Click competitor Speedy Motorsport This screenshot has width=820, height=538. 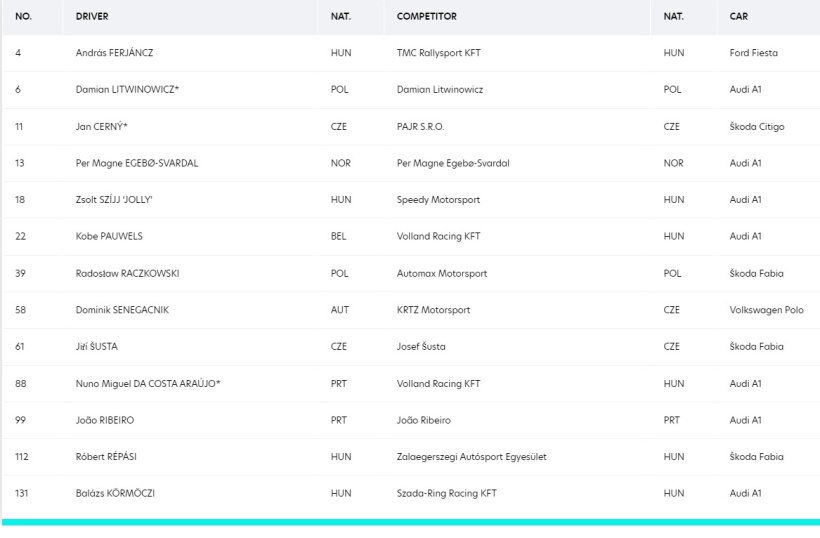click(438, 200)
